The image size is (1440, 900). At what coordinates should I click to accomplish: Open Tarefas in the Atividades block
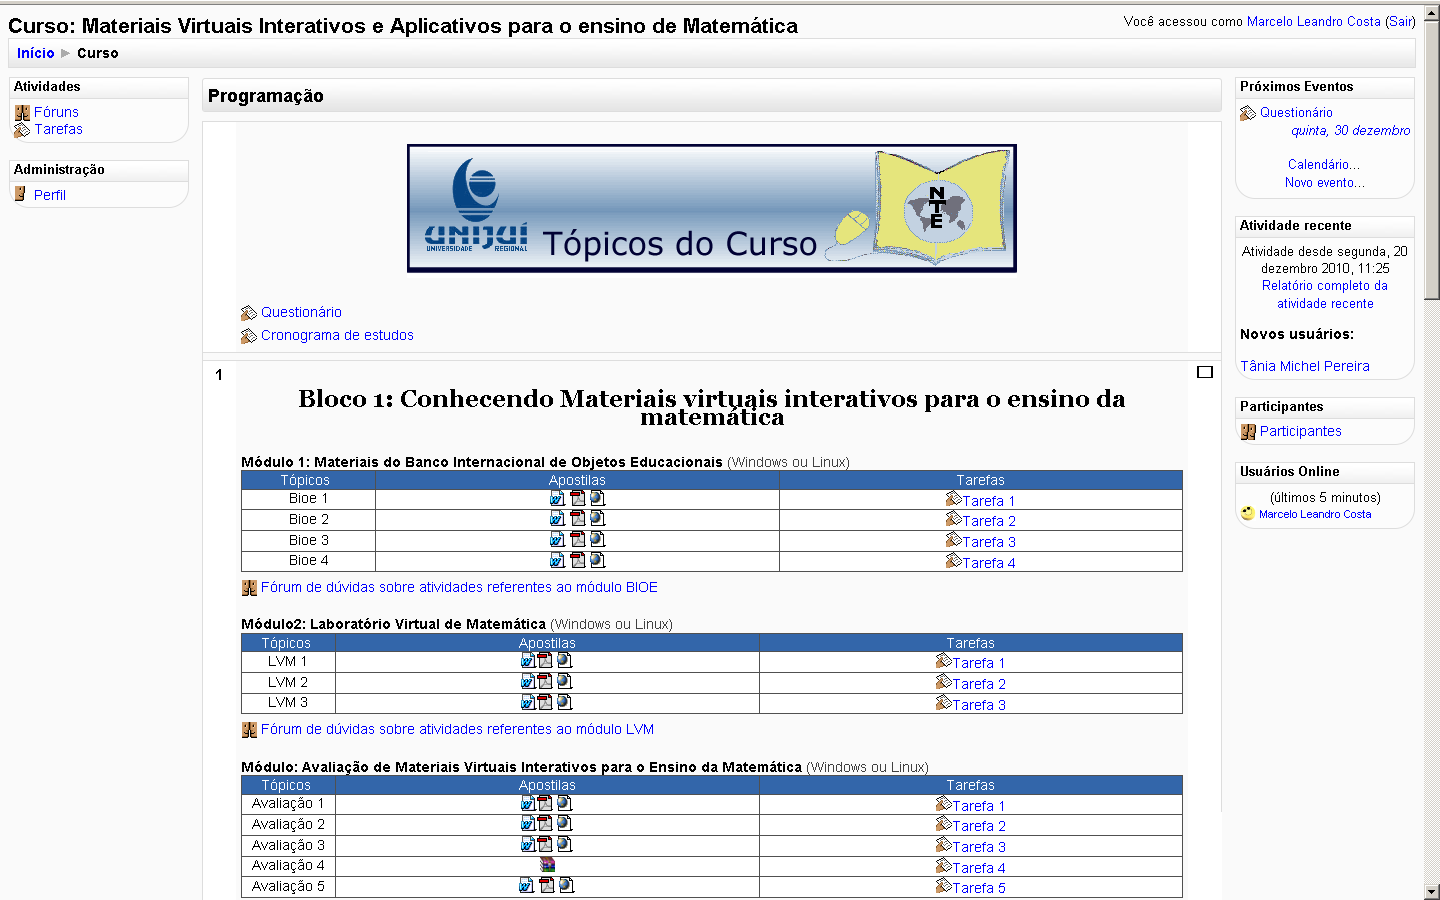(x=58, y=130)
